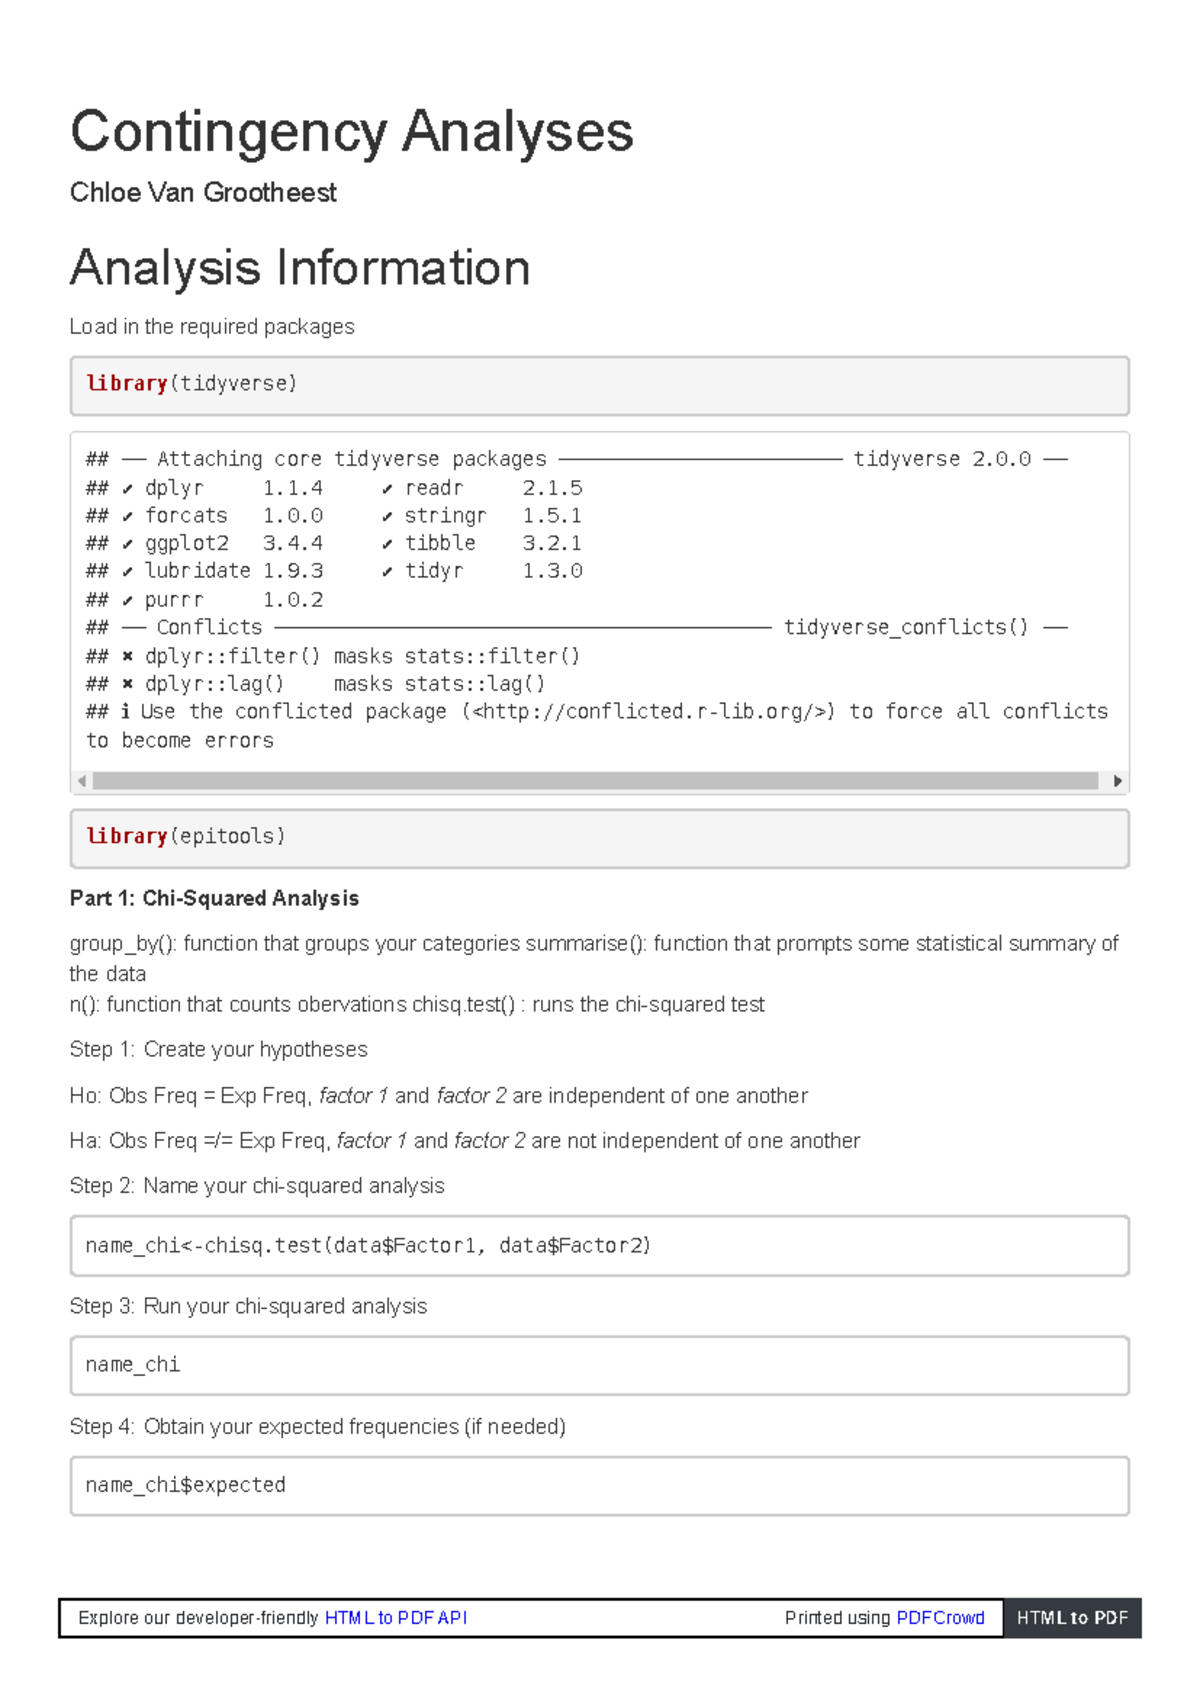Click the forcats 1.0.0 output entry

[x=222, y=516]
